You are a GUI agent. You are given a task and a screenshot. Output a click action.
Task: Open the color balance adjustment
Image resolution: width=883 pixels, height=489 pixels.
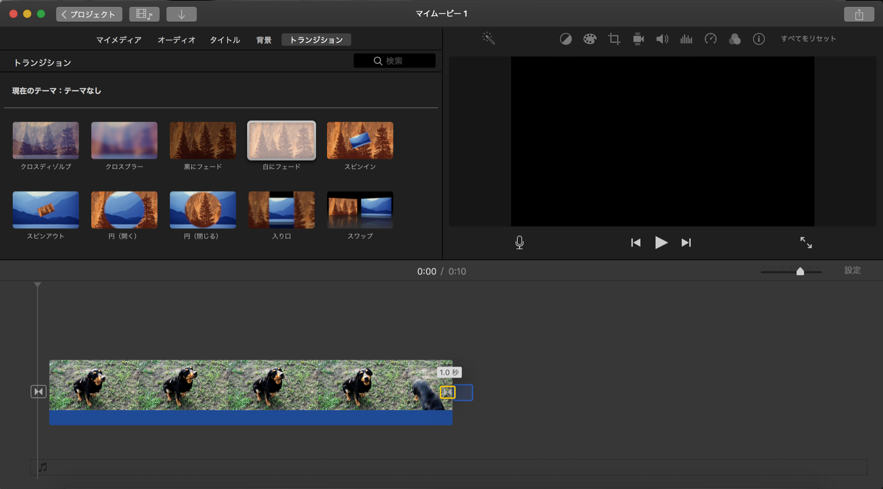[x=565, y=39]
